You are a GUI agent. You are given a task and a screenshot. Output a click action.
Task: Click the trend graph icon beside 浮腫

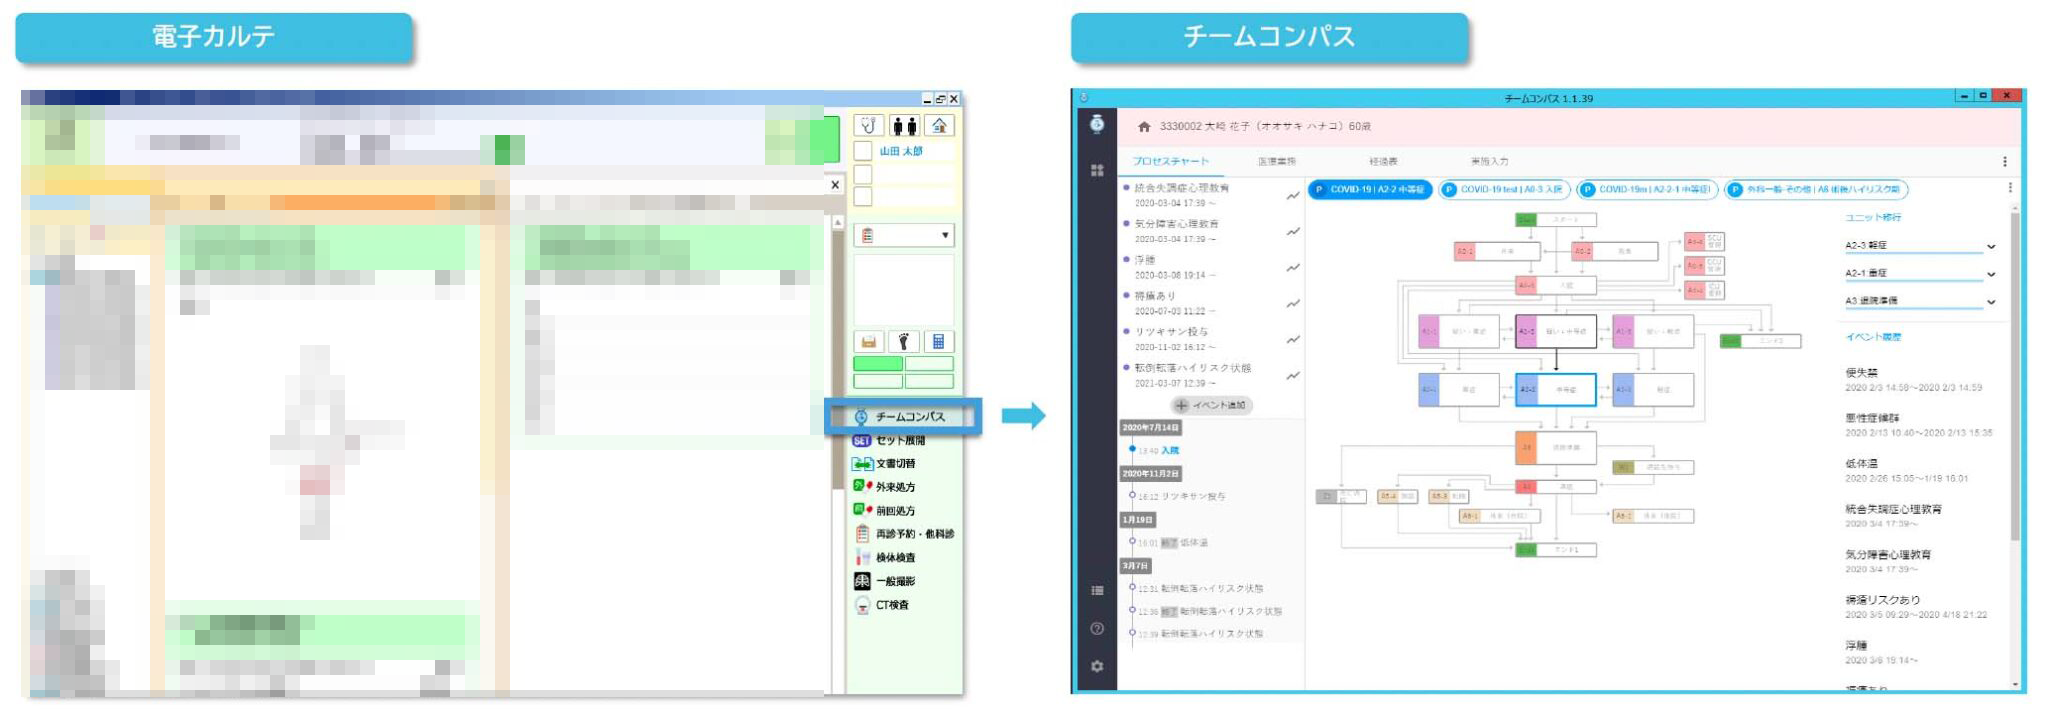tap(1292, 267)
